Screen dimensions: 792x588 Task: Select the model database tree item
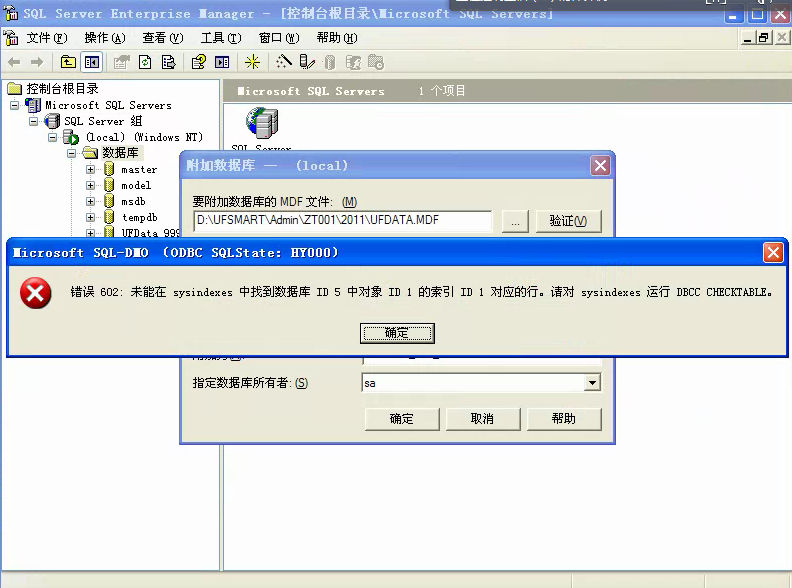pyautogui.click(x=136, y=185)
